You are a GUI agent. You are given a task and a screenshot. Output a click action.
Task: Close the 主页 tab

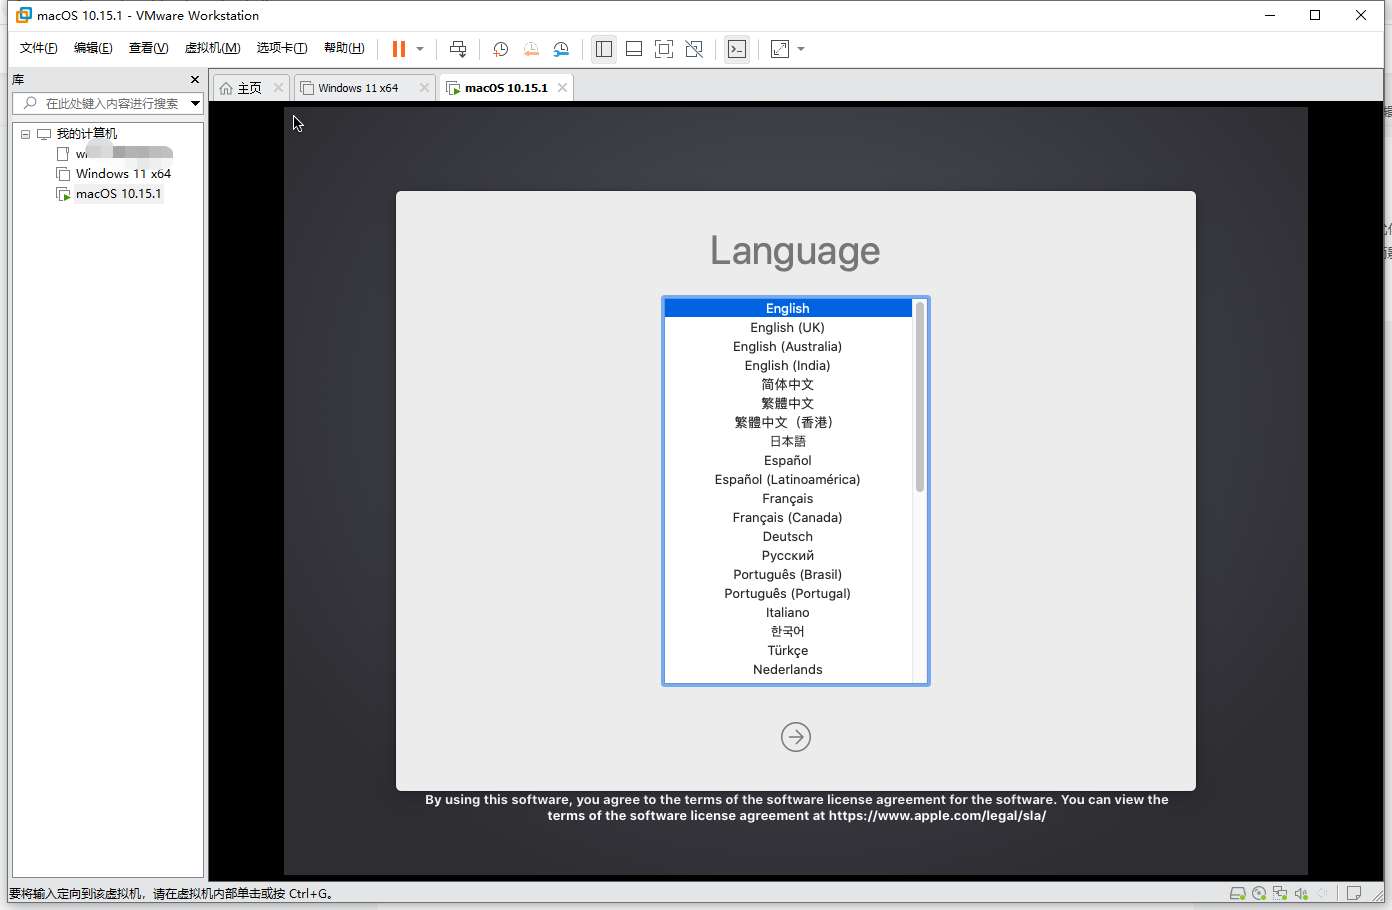point(279,88)
